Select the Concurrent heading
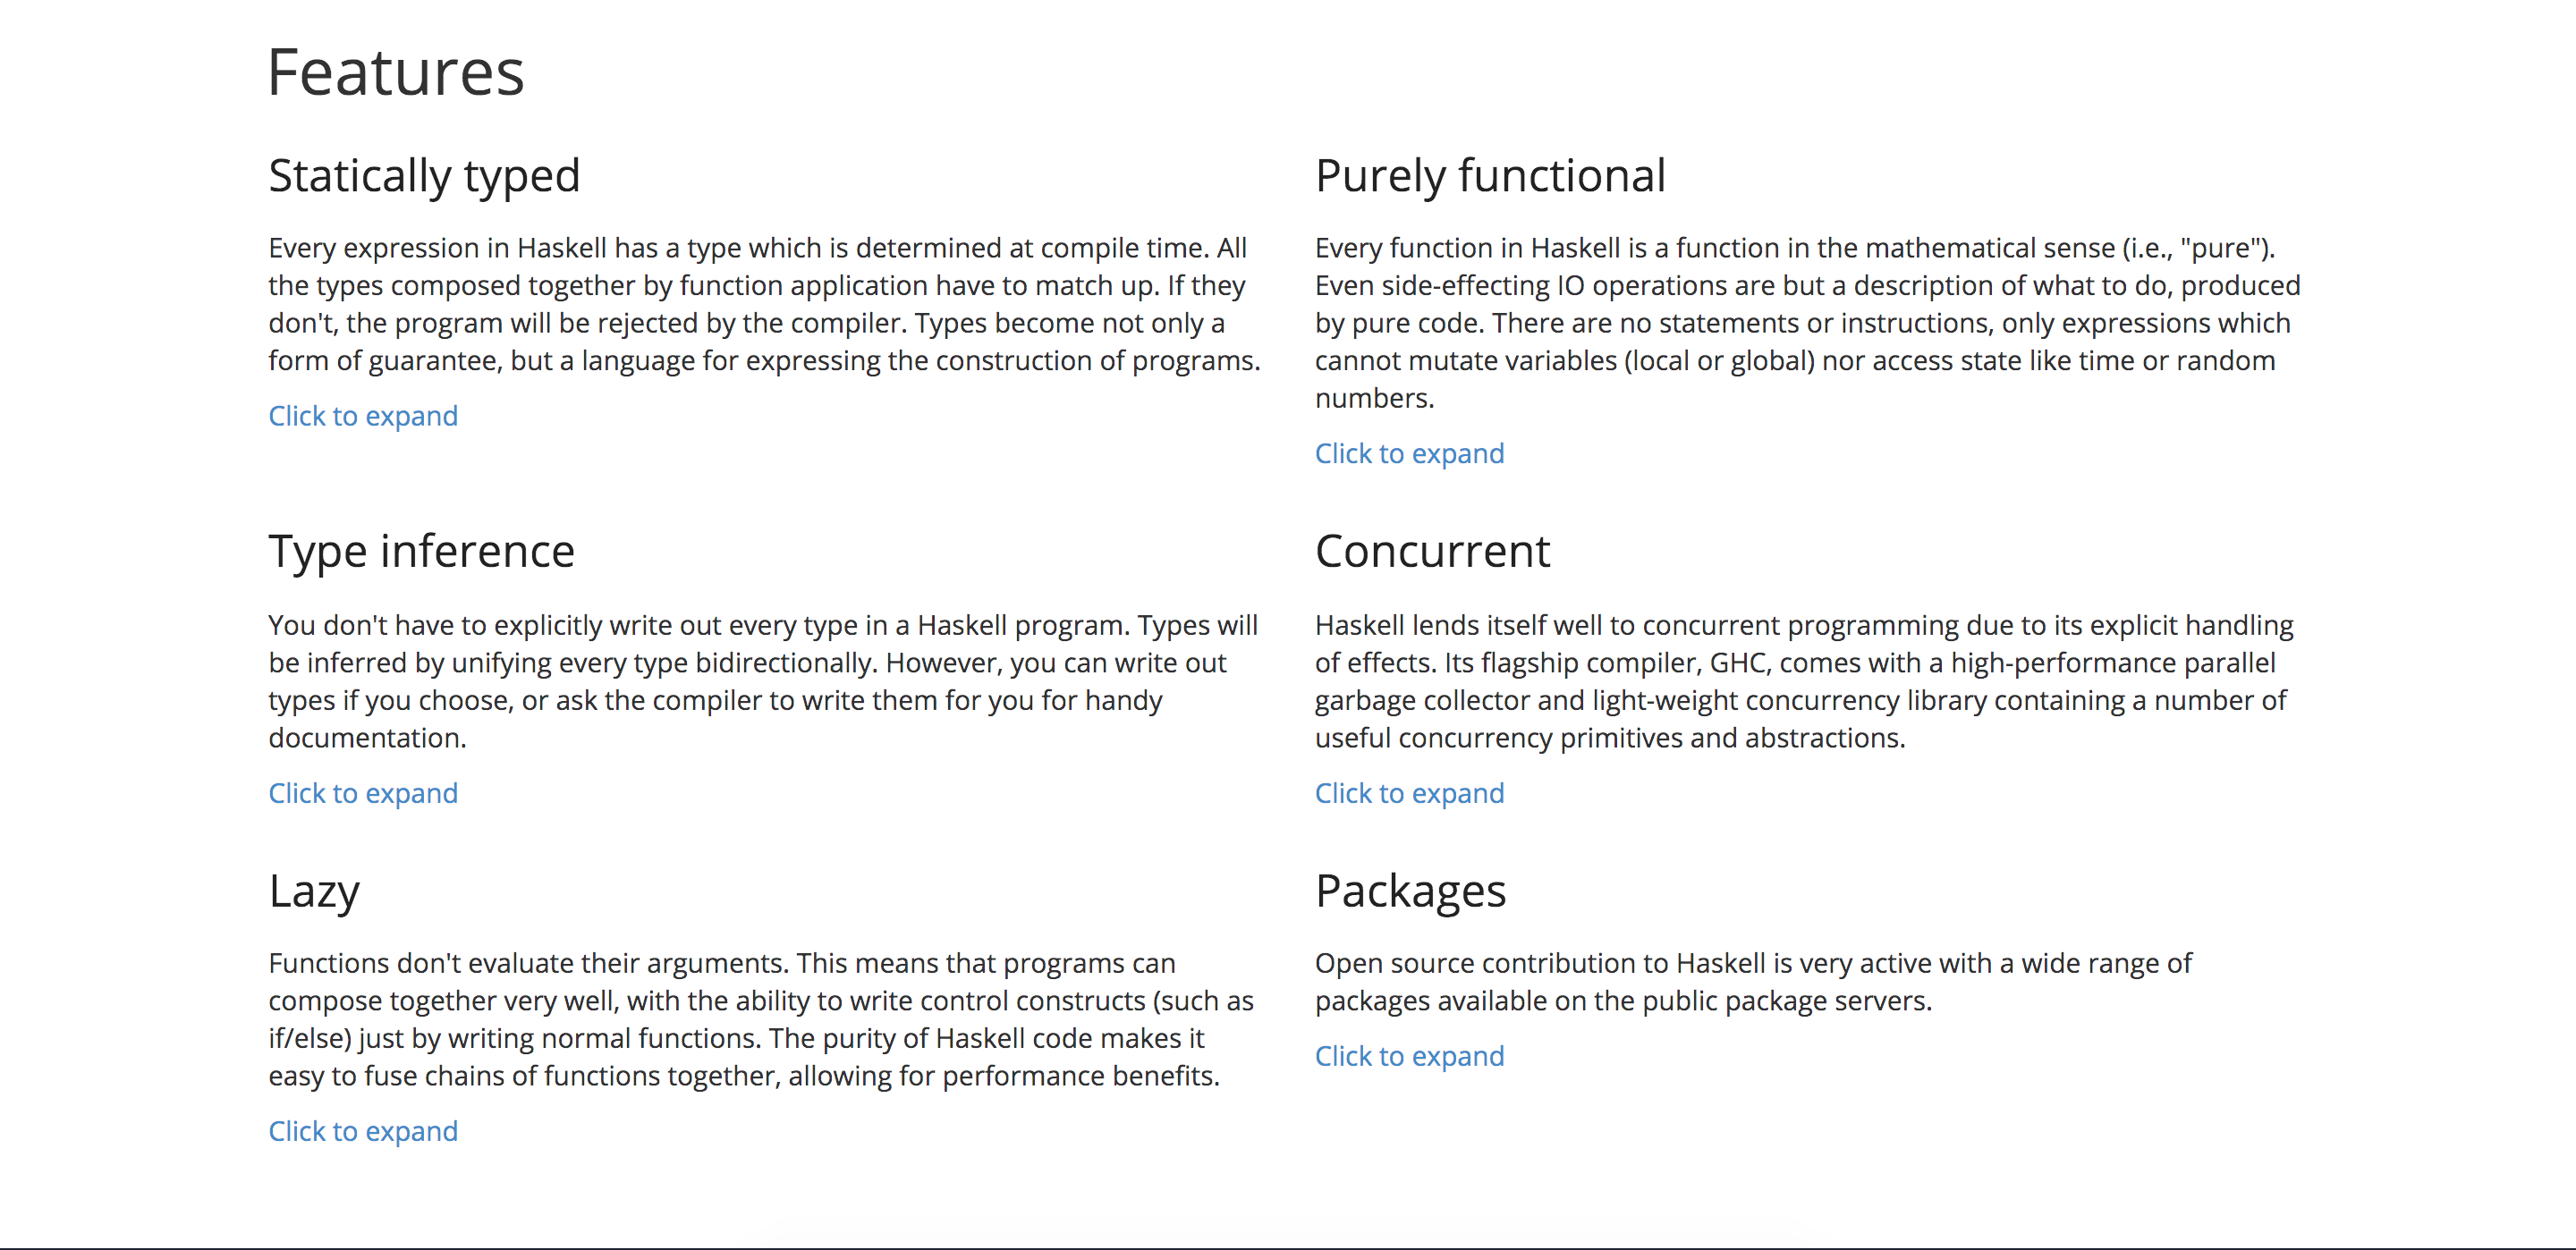2576x1250 pixels. click(x=1432, y=551)
